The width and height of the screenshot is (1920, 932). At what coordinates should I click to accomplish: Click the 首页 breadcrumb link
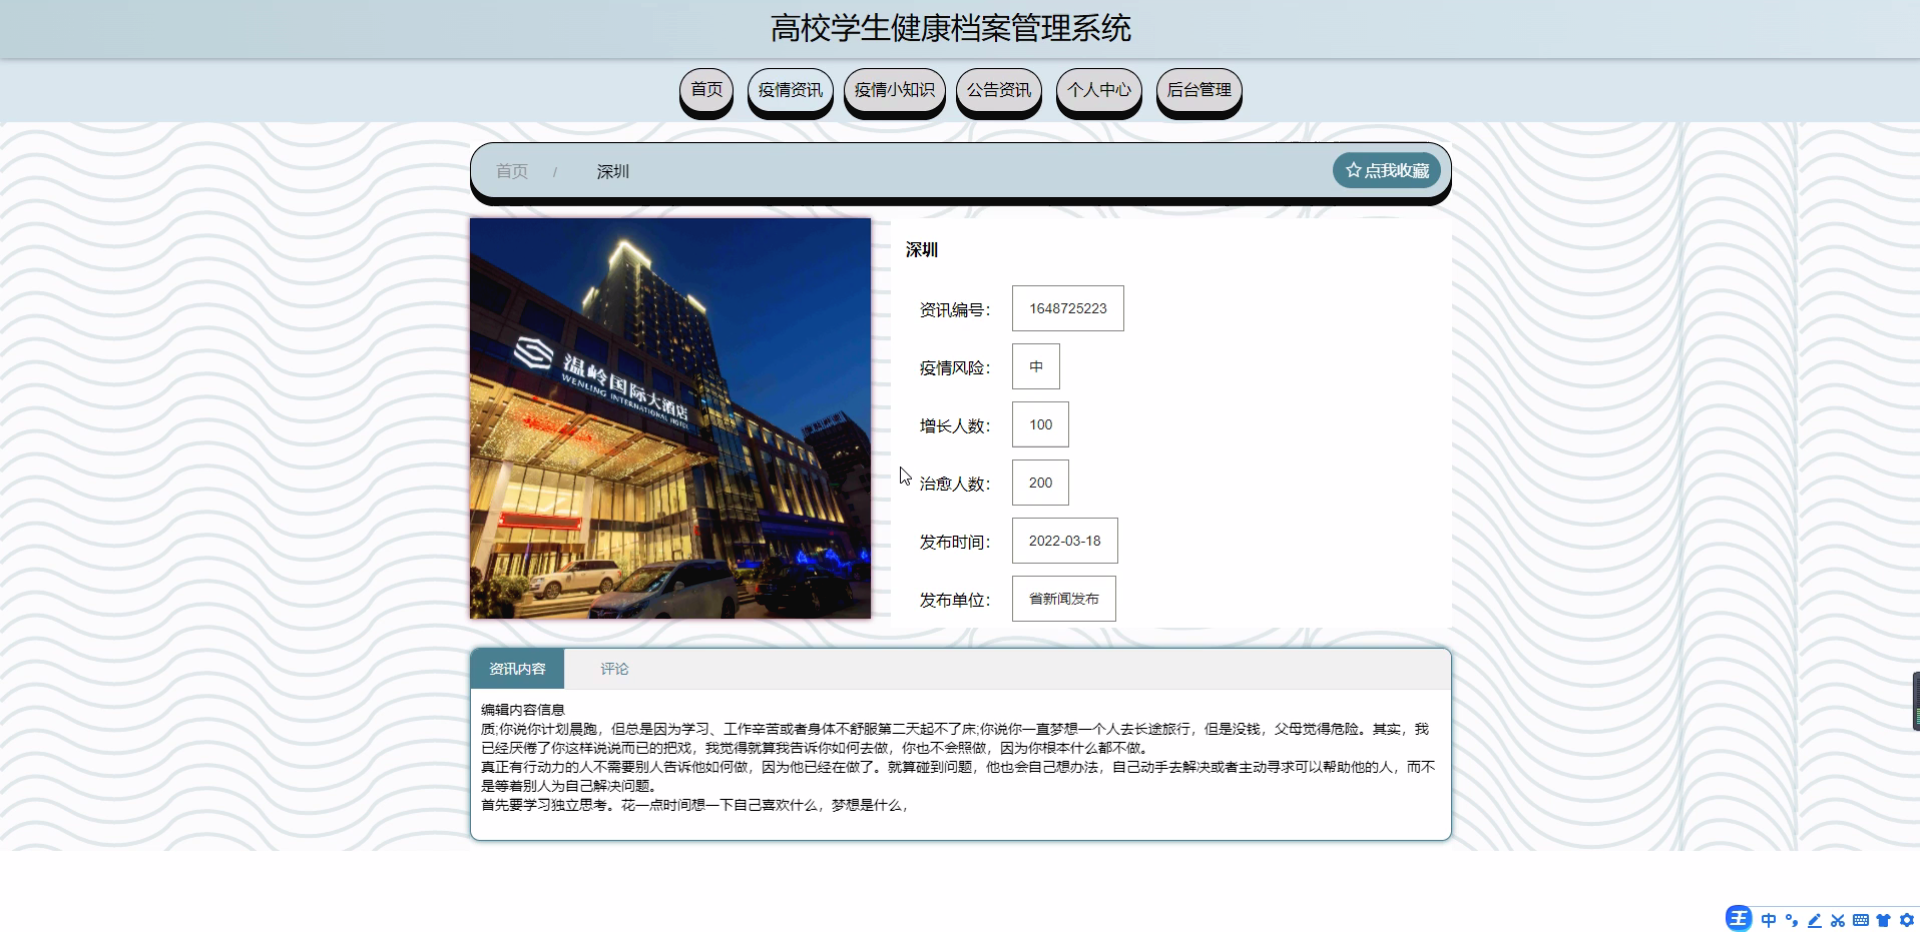coord(512,171)
